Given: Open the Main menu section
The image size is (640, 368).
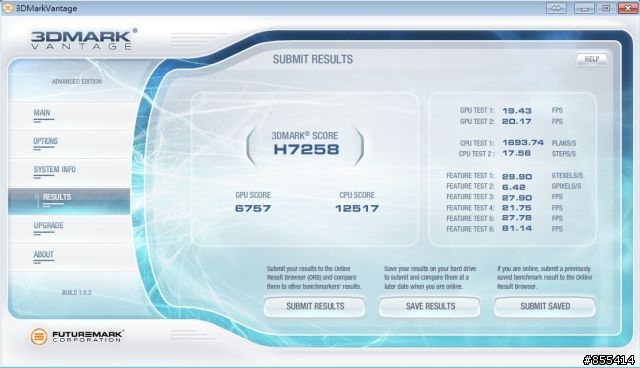Looking at the screenshot, I should (x=42, y=113).
